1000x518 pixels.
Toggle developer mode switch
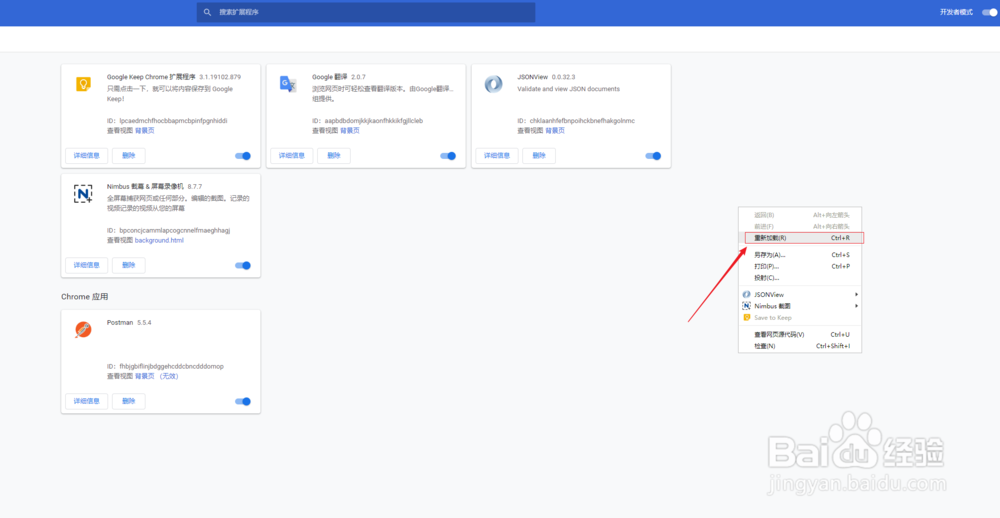[x=989, y=12]
